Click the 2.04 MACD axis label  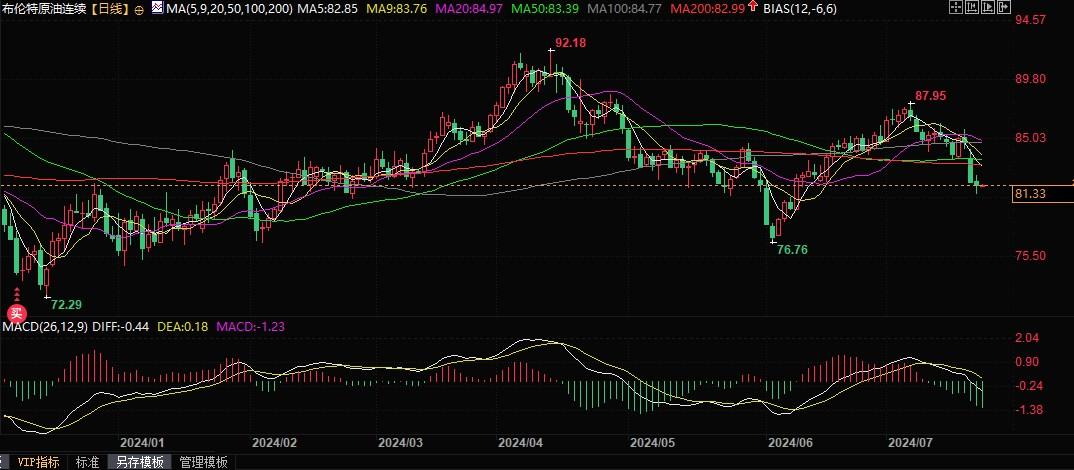click(x=1028, y=338)
